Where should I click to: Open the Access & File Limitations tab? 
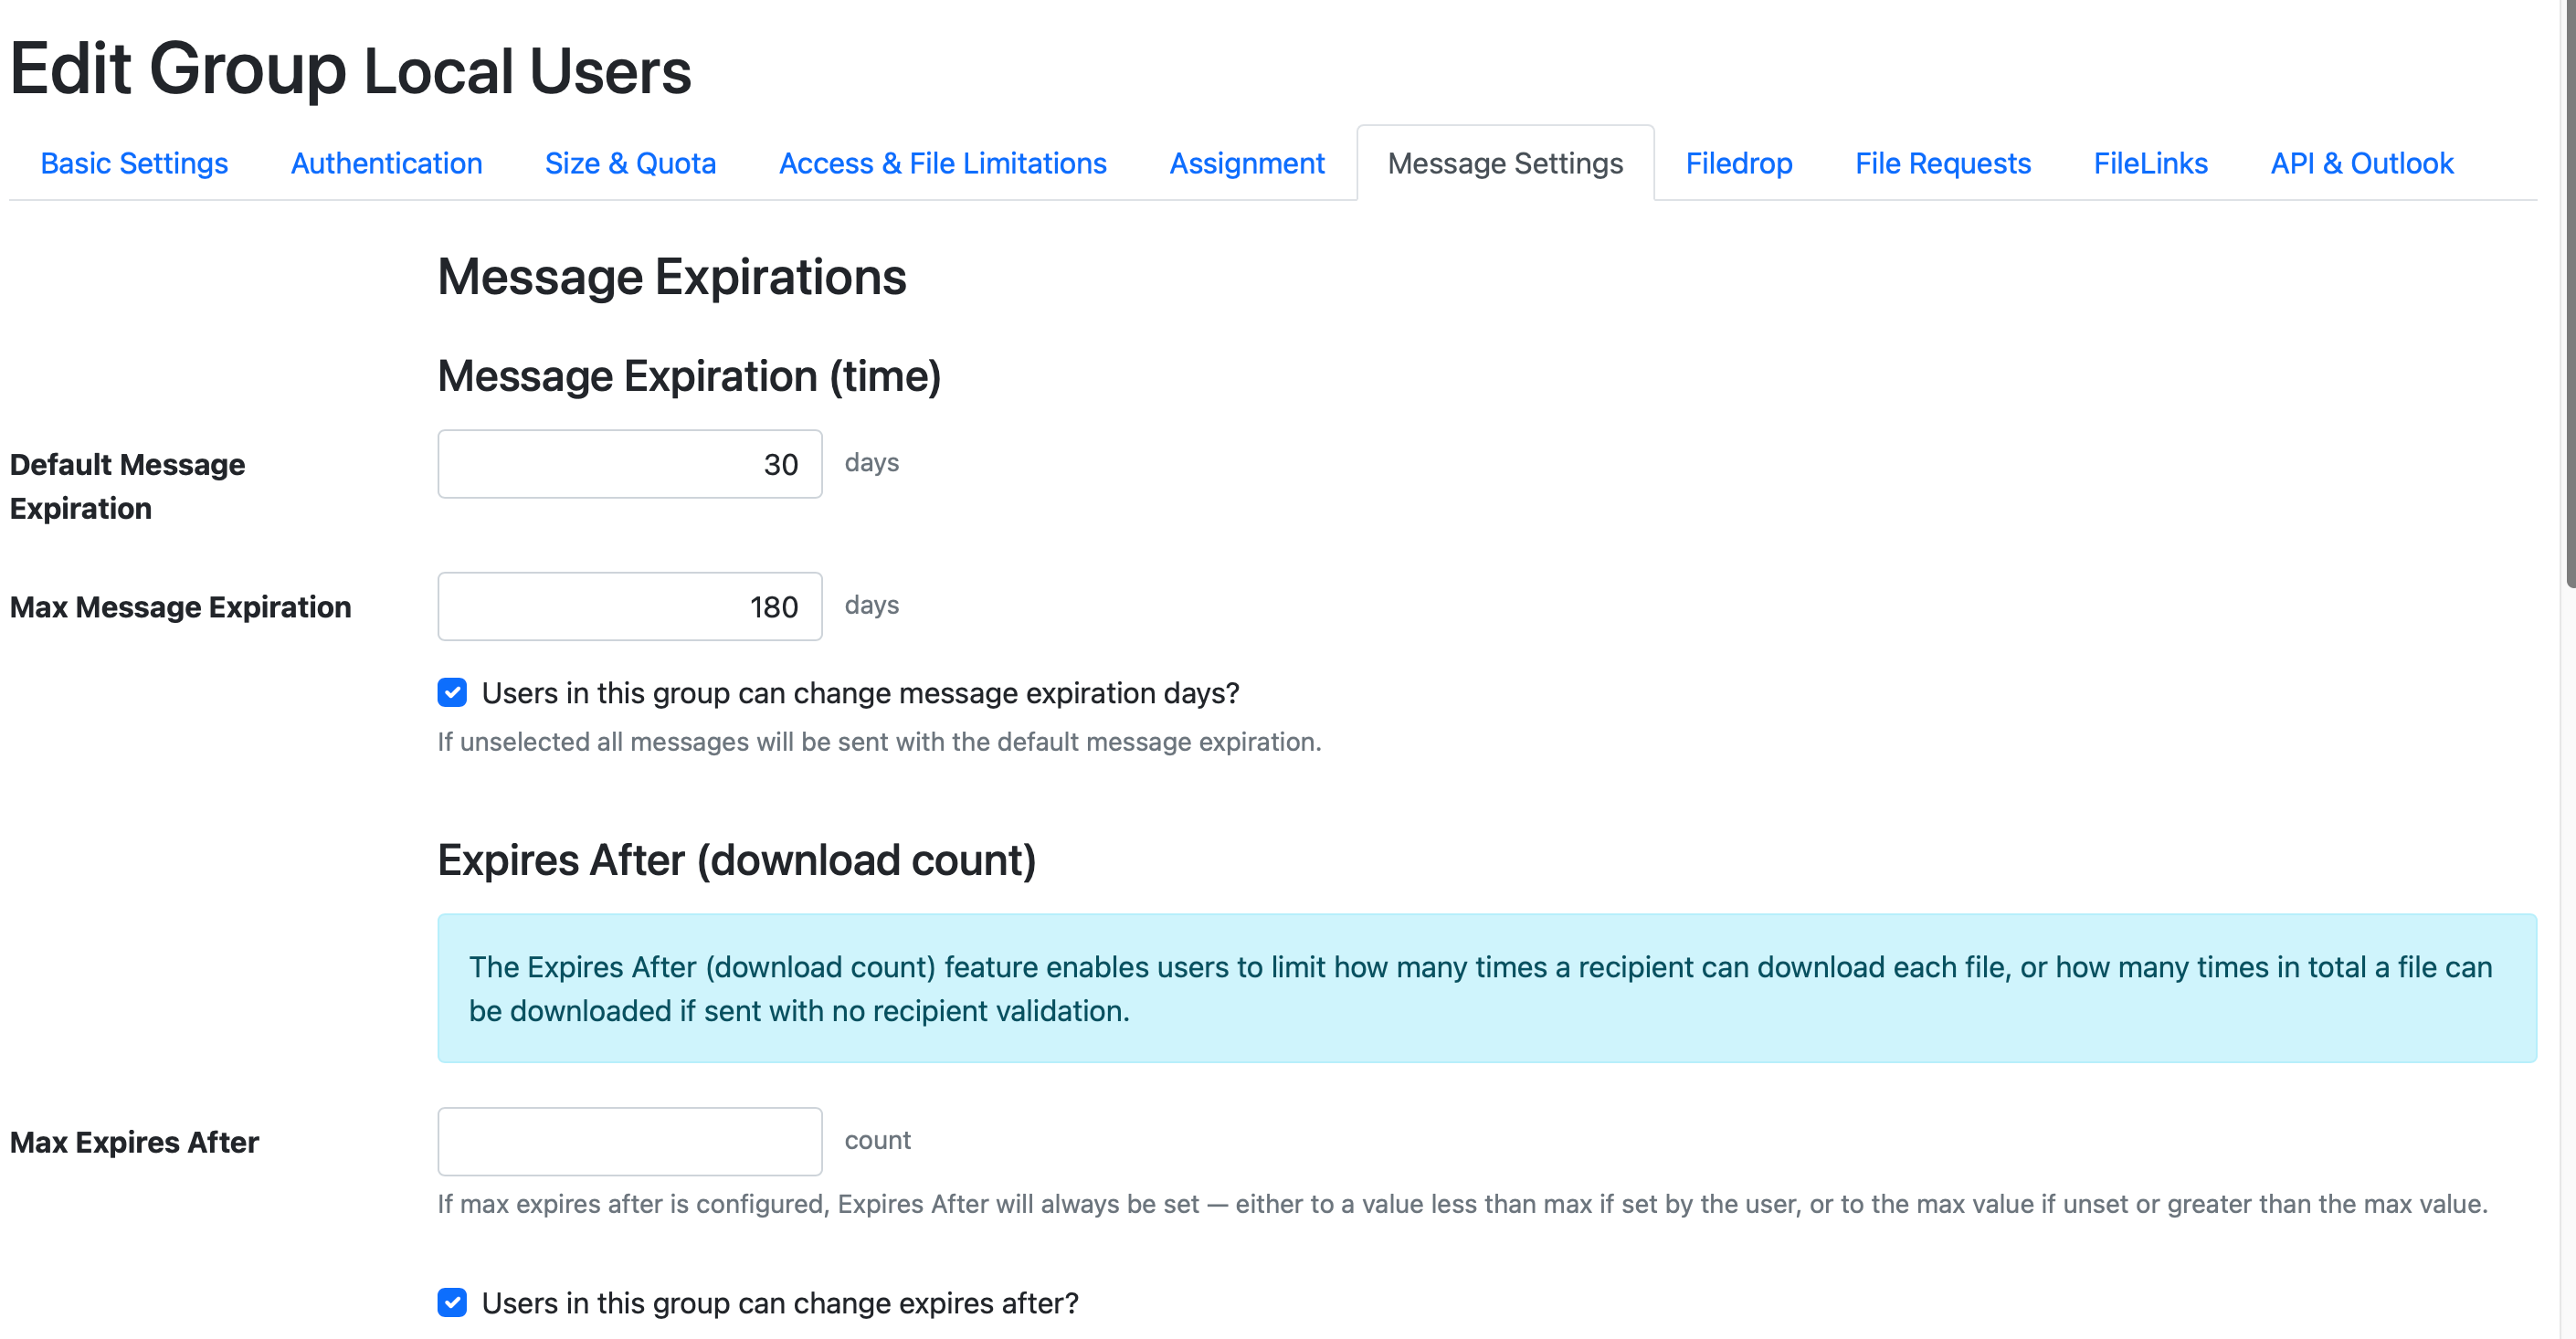(x=942, y=163)
